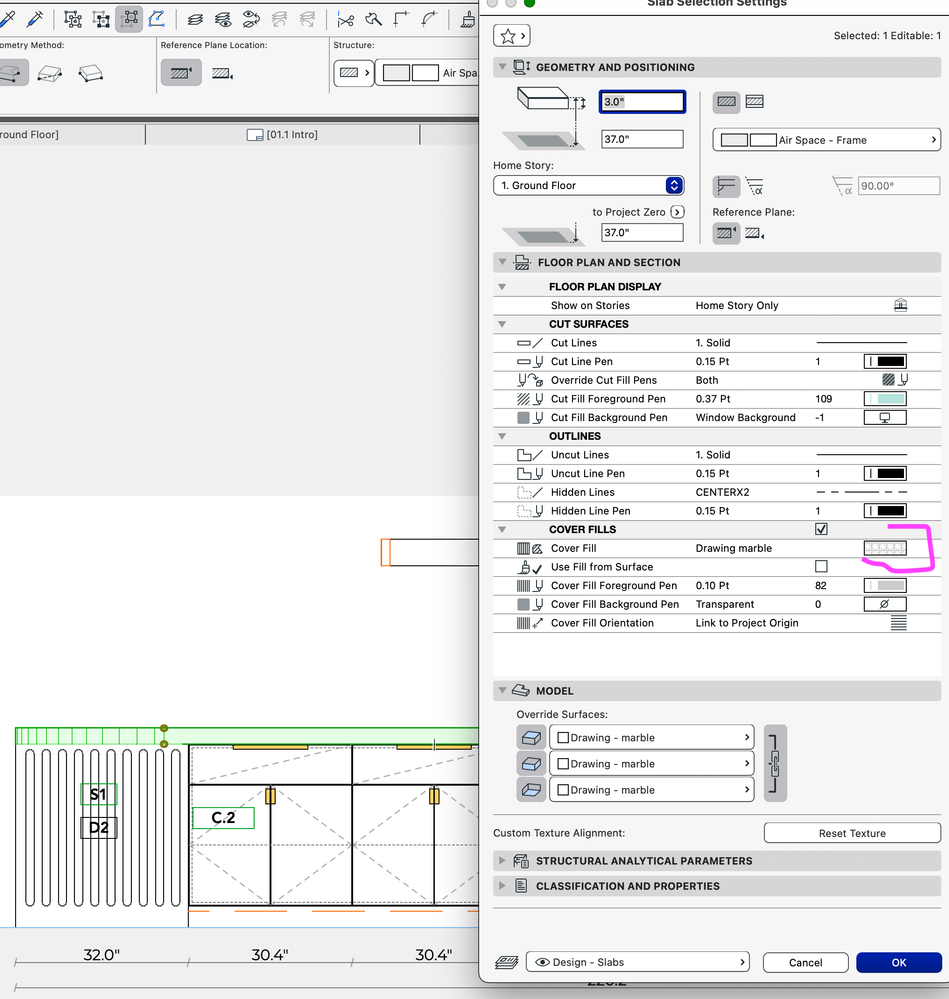Select basic structure icon in dialog
The image size is (949, 999).
click(x=726, y=101)
